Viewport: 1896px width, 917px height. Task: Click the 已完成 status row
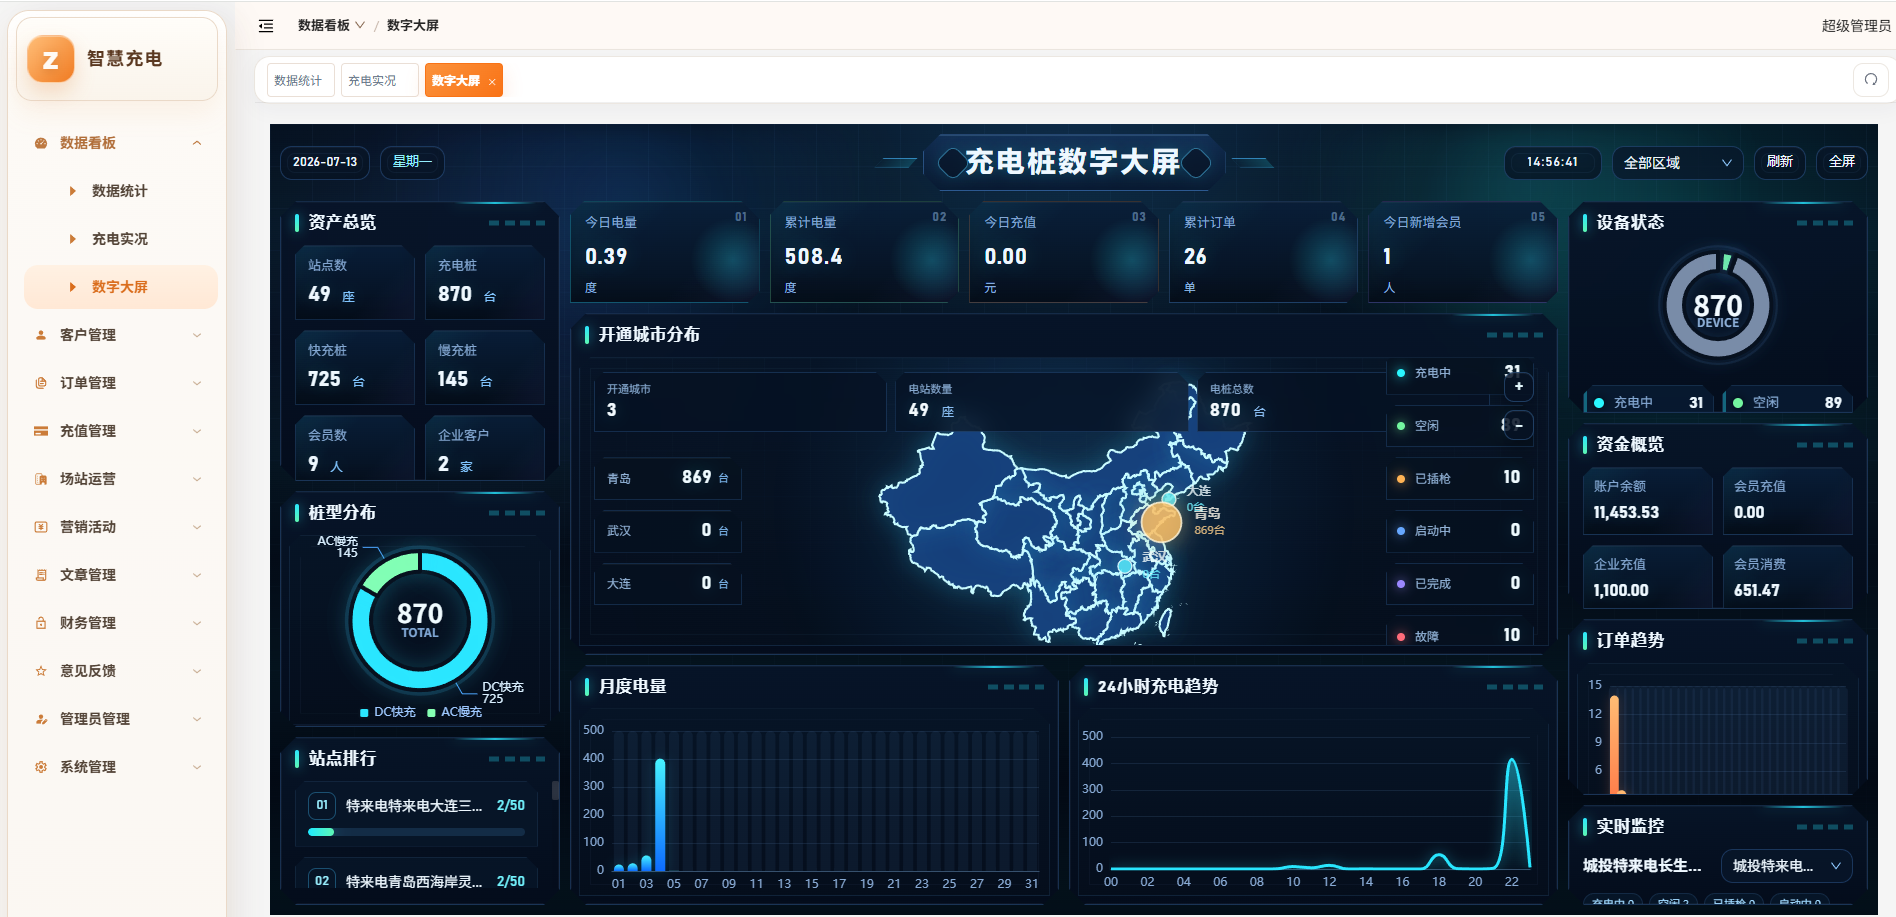point(1459,583)
